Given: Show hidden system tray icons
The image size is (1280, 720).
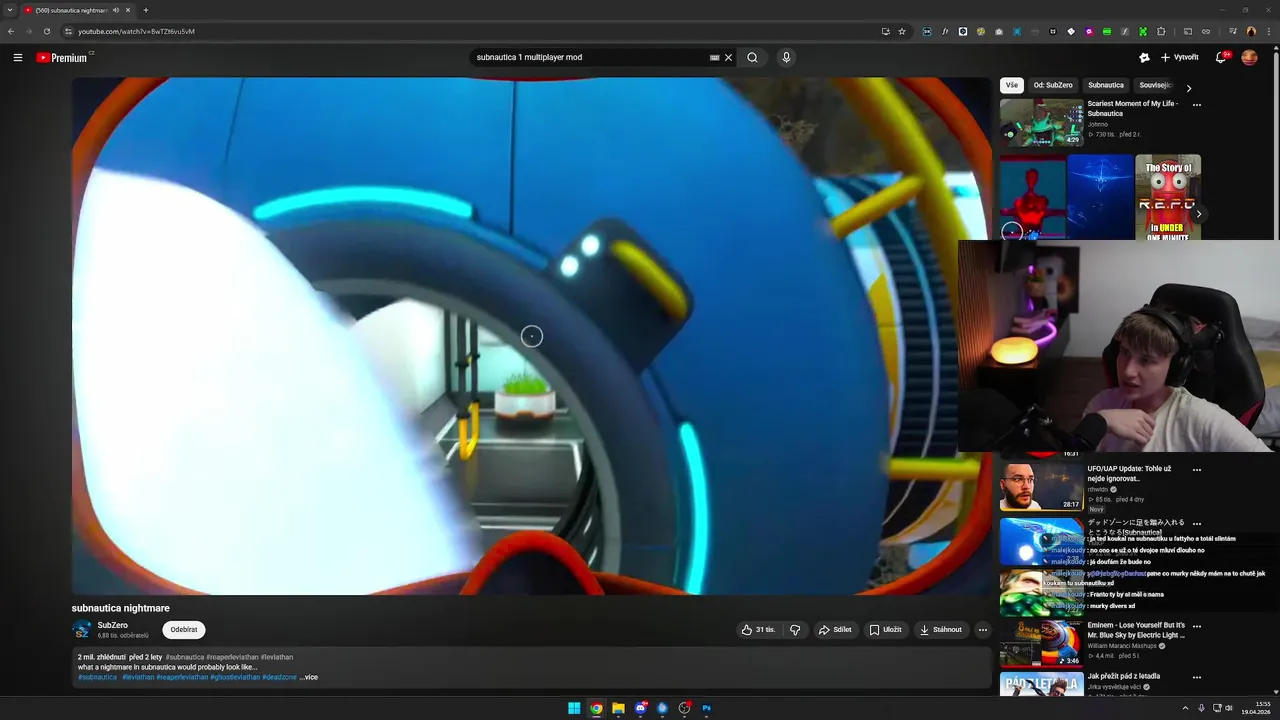Looking at the screenshot, I should pos(1185,708).
